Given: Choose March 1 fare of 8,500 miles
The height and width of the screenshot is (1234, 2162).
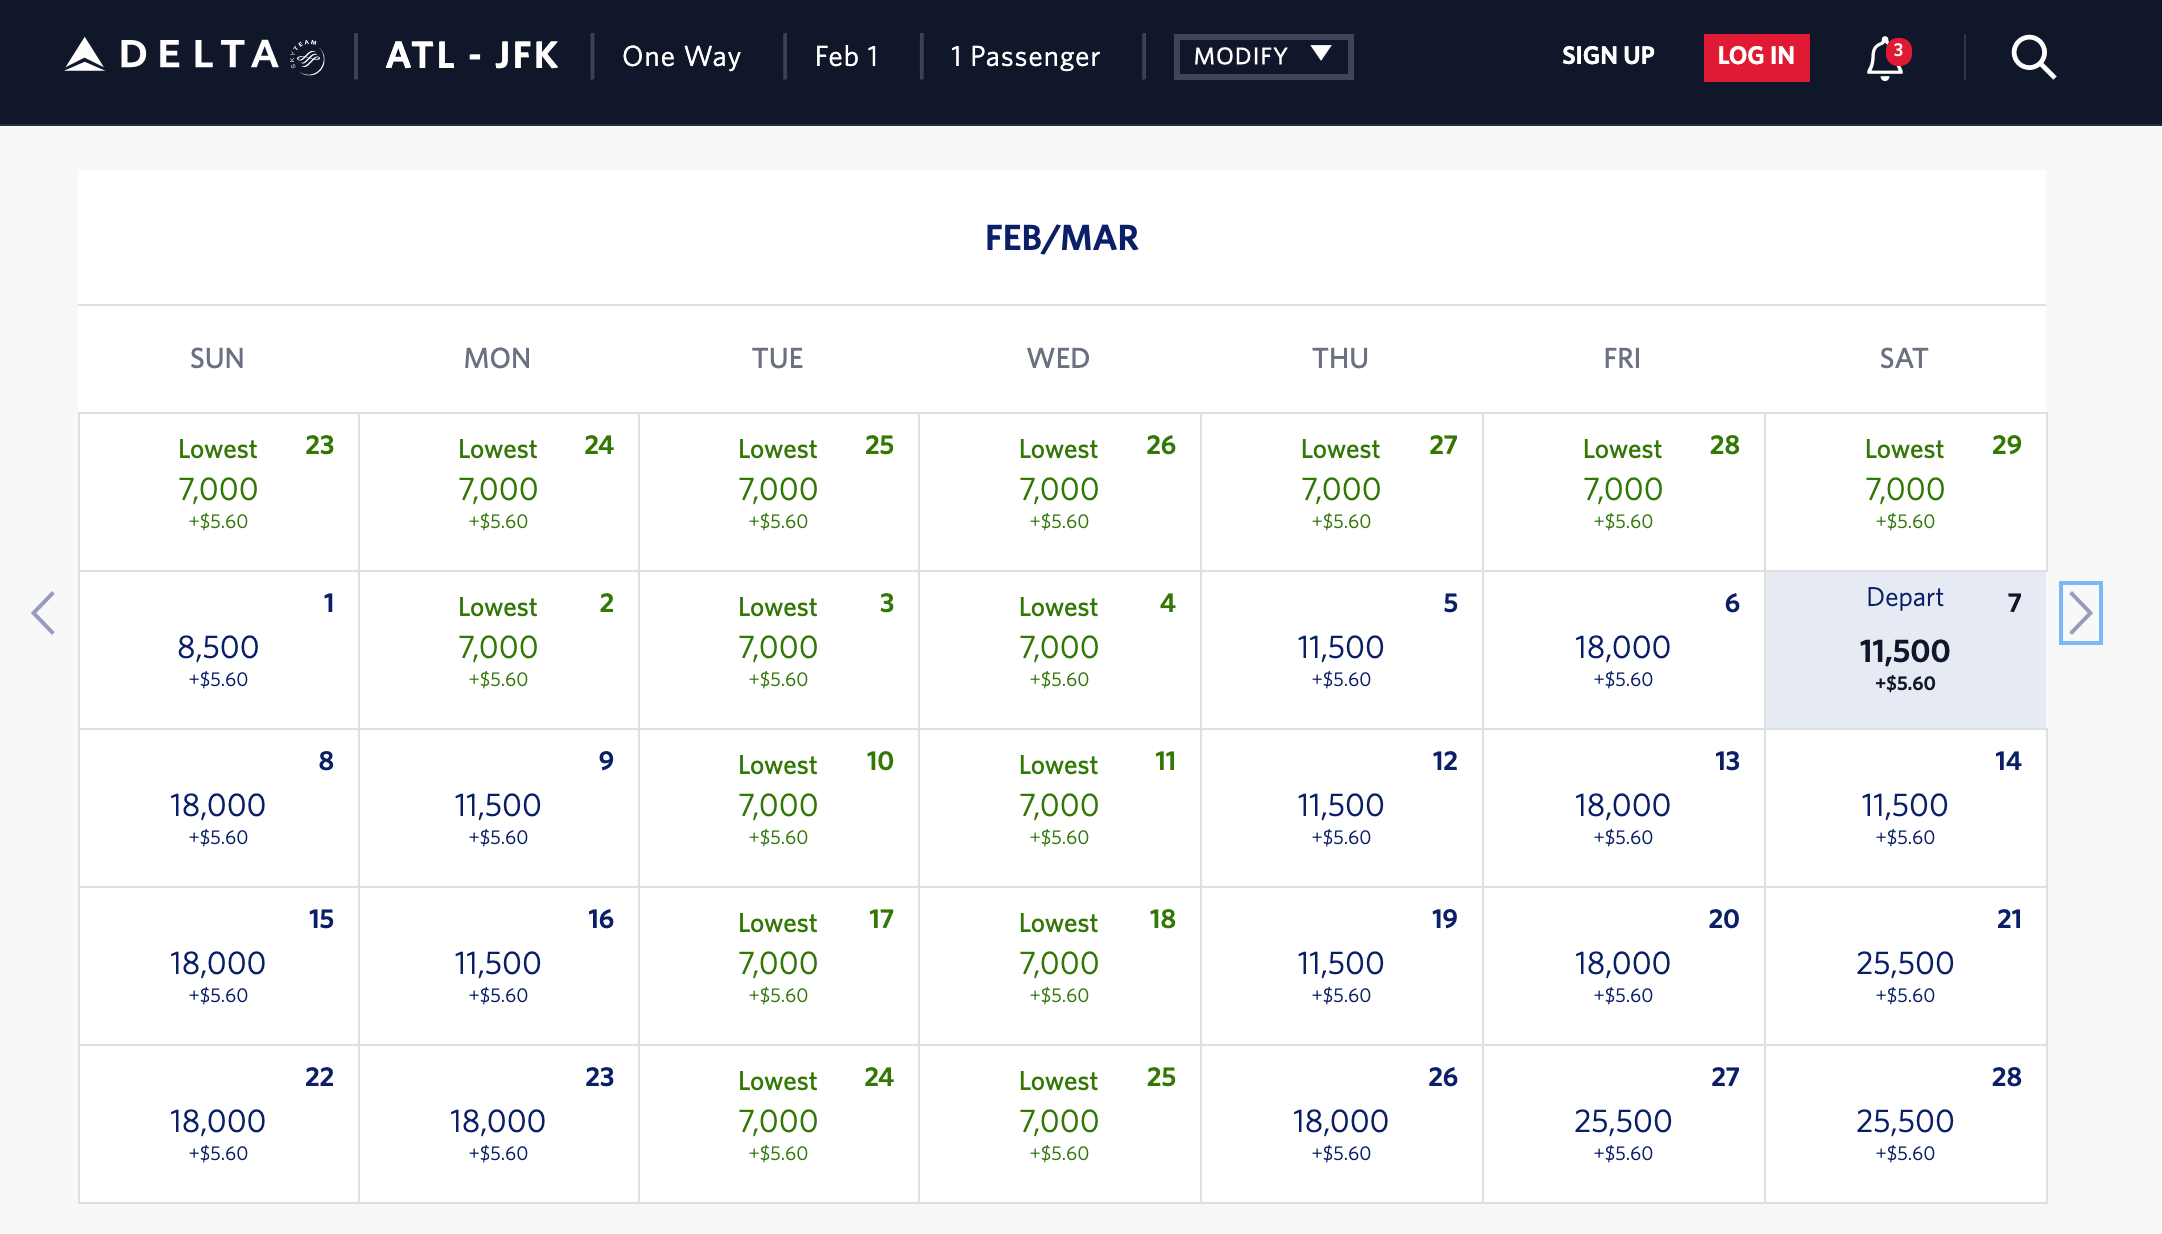Looking at the screenshot, I should tap(218, 650).
